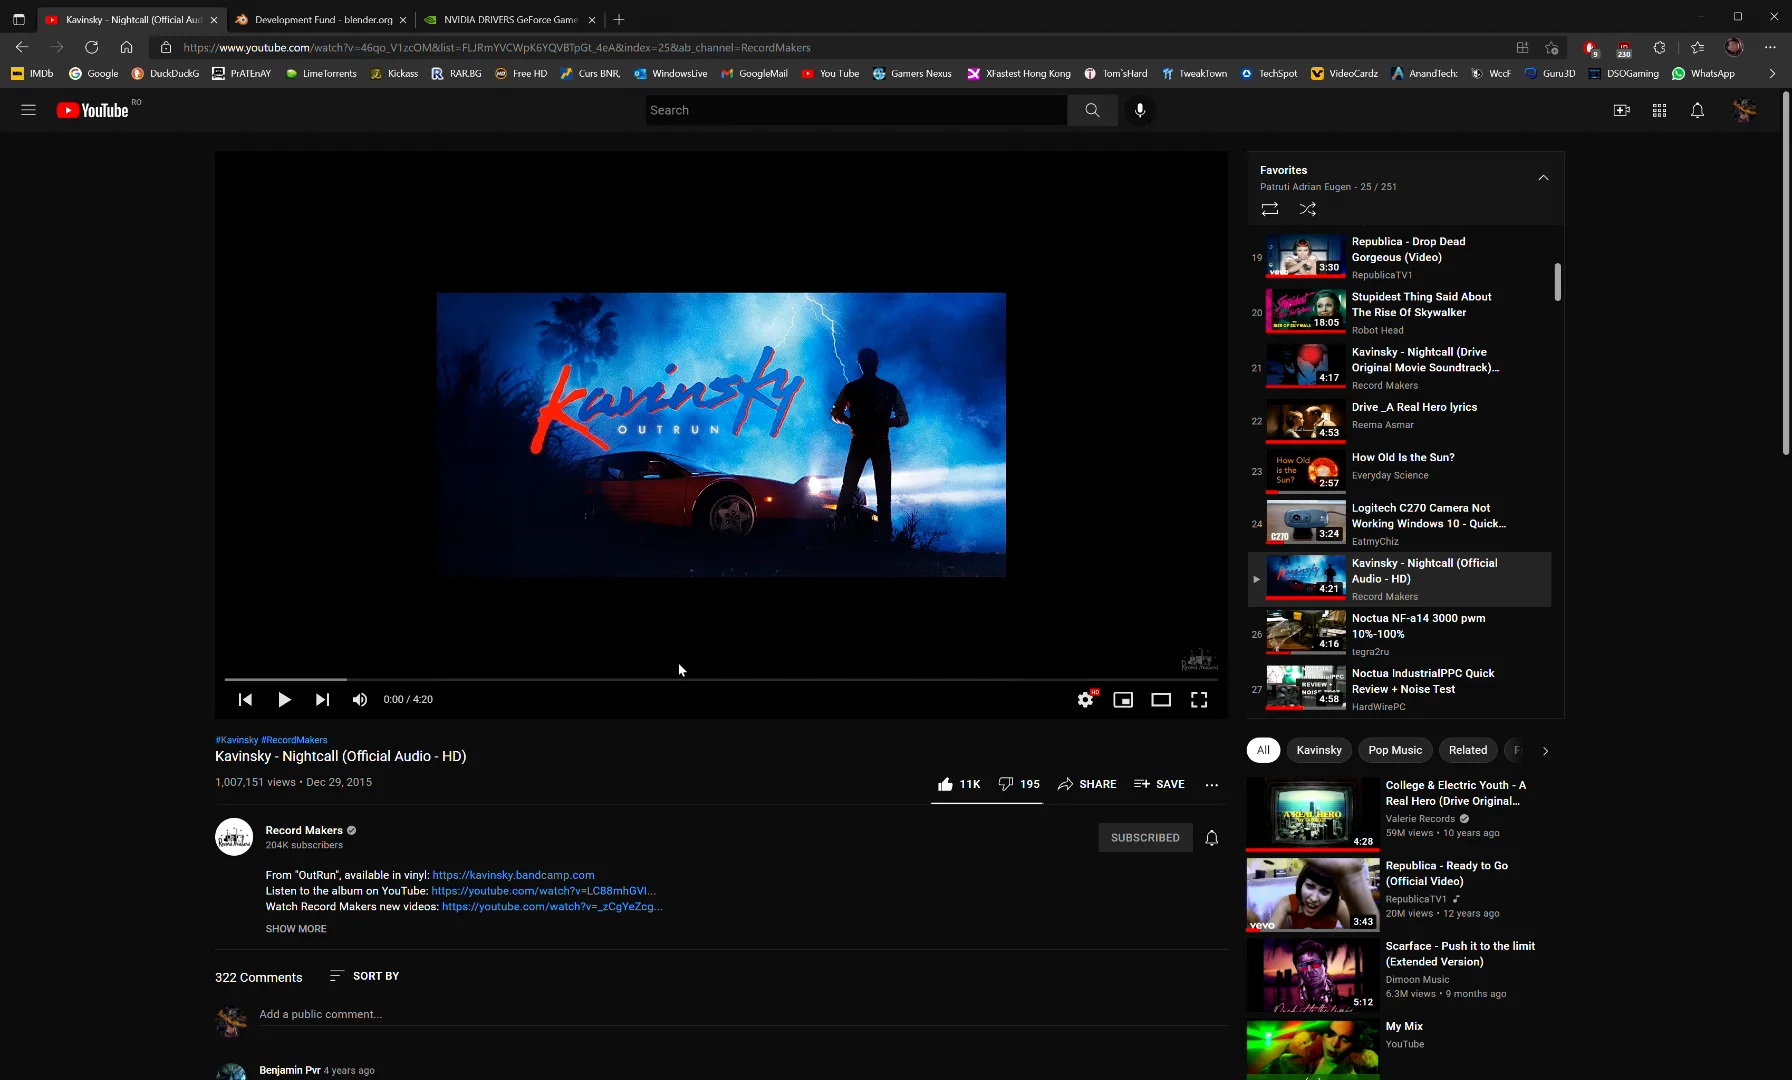Open a new browser tab

click(619, 19)
